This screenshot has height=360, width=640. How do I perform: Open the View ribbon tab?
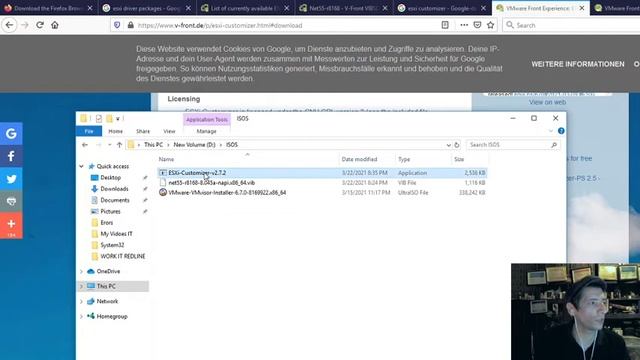tap(169, 131)
